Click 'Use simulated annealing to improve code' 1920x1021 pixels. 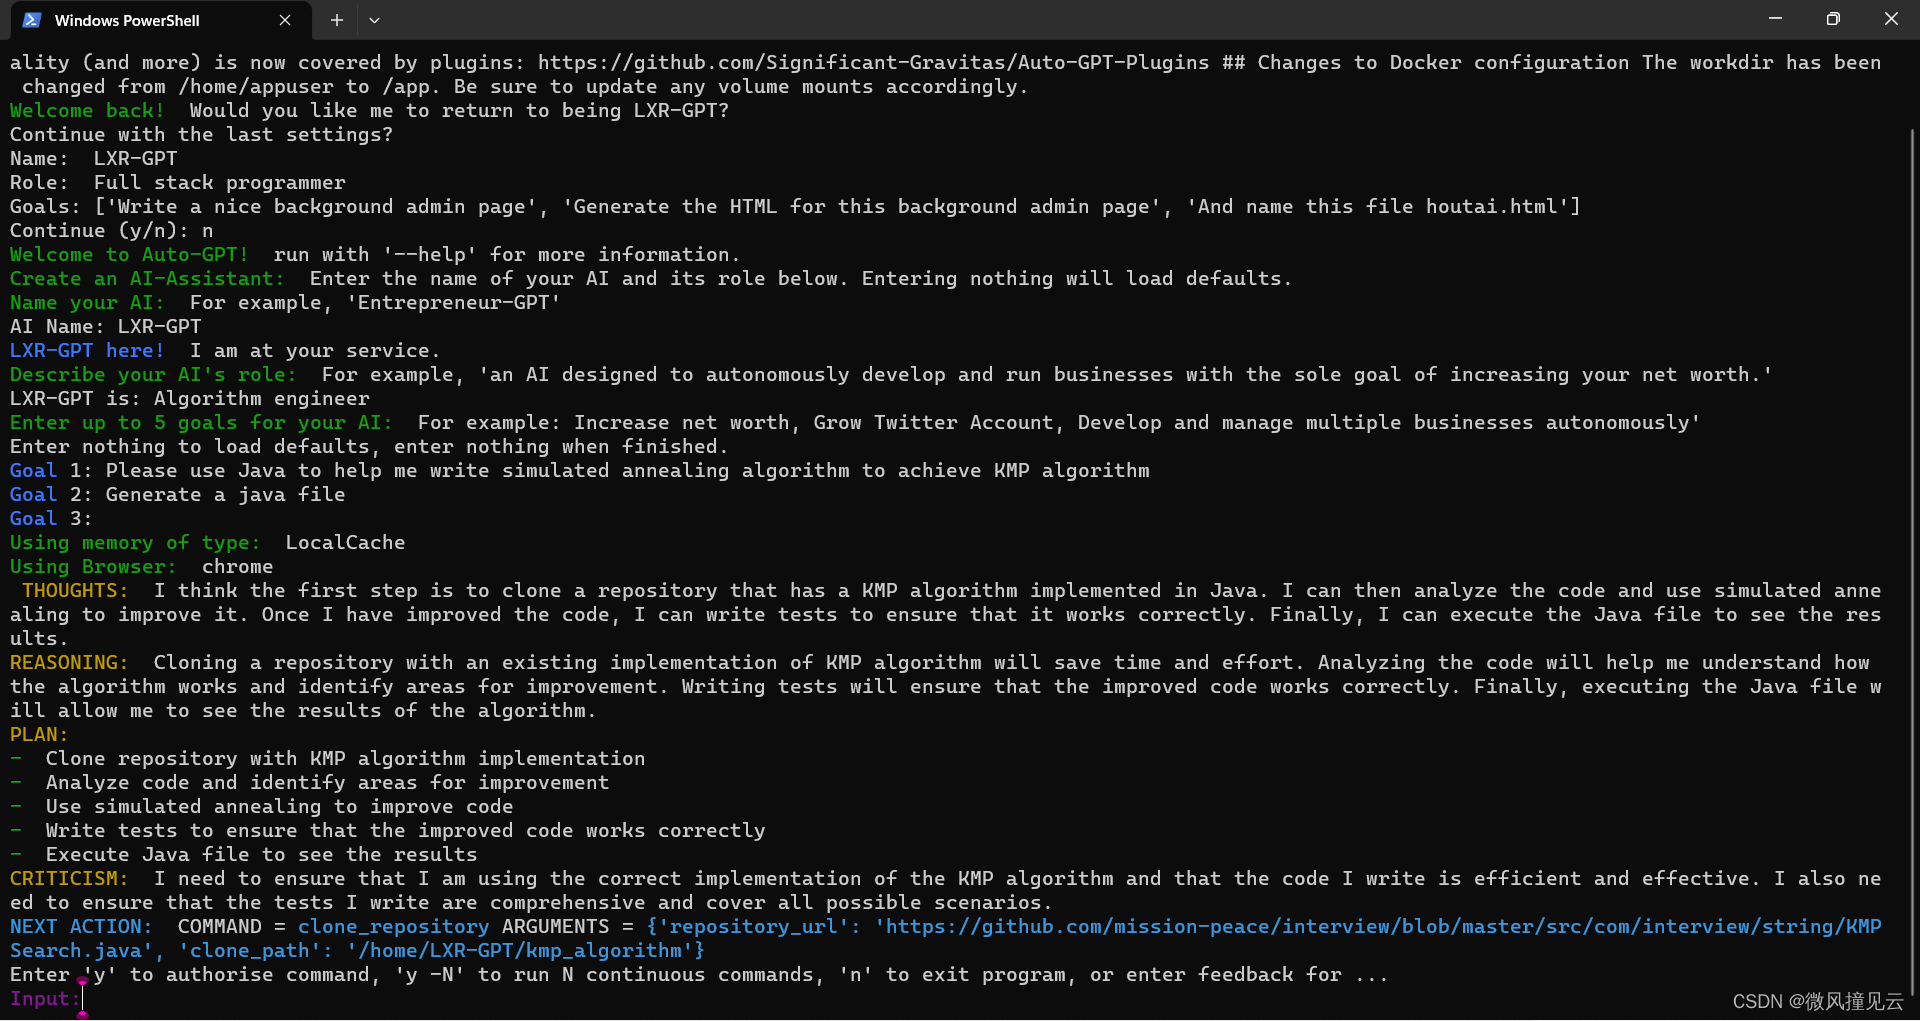tap(279, 806)
